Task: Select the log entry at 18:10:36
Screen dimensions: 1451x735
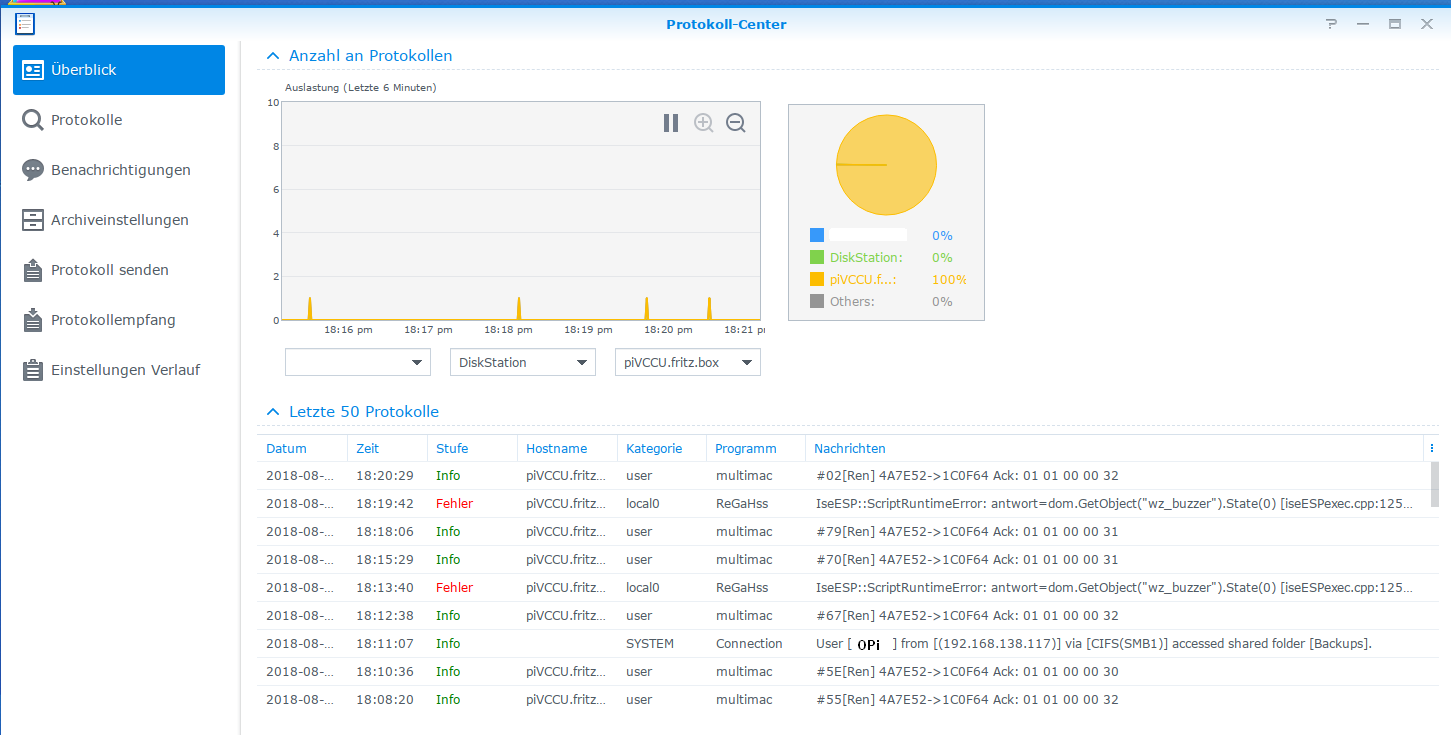Action: coord(843,672)
